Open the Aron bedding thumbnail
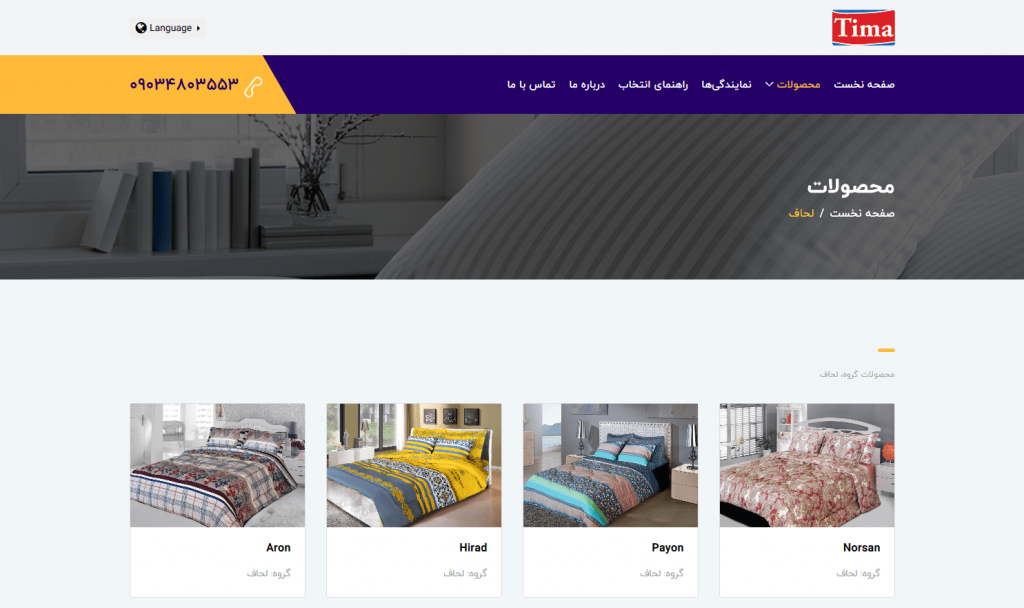This screenshot has width=1024, height=608. (x=217, y=465)
